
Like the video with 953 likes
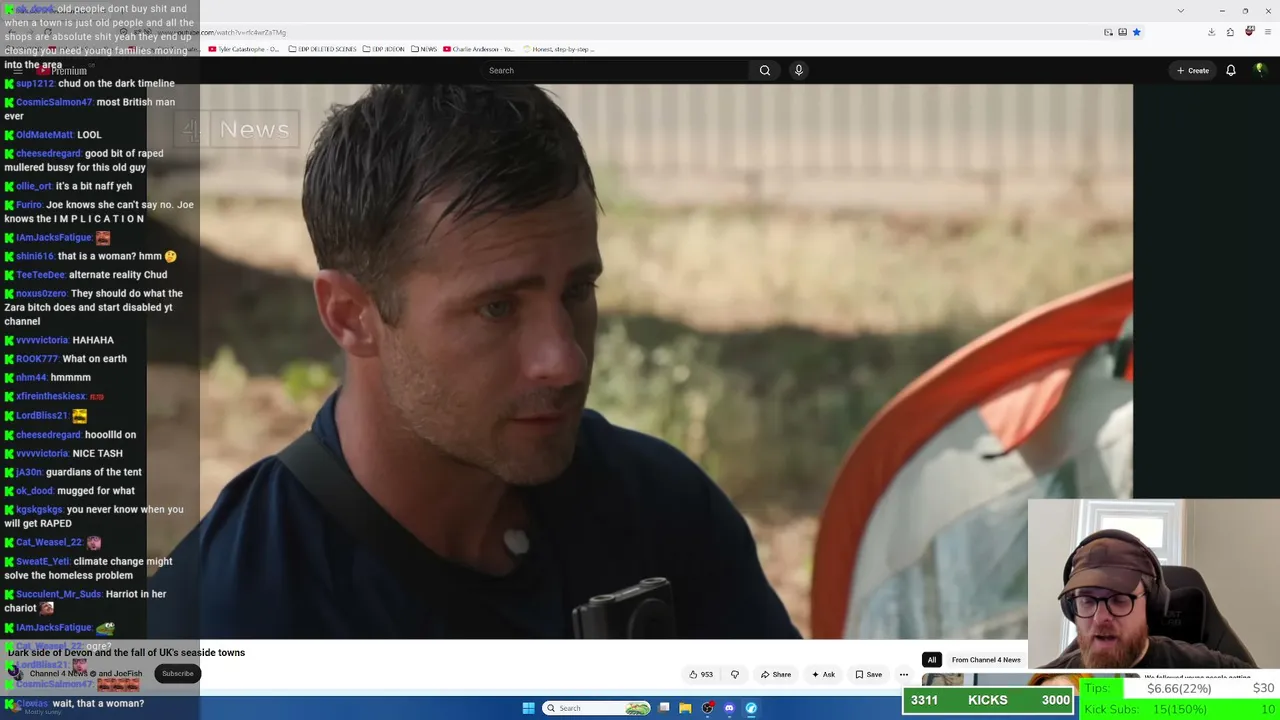click(701, 674)
